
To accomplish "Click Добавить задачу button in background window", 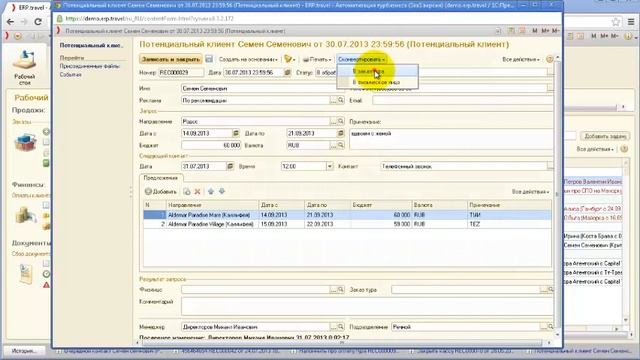I will point(605,136).
